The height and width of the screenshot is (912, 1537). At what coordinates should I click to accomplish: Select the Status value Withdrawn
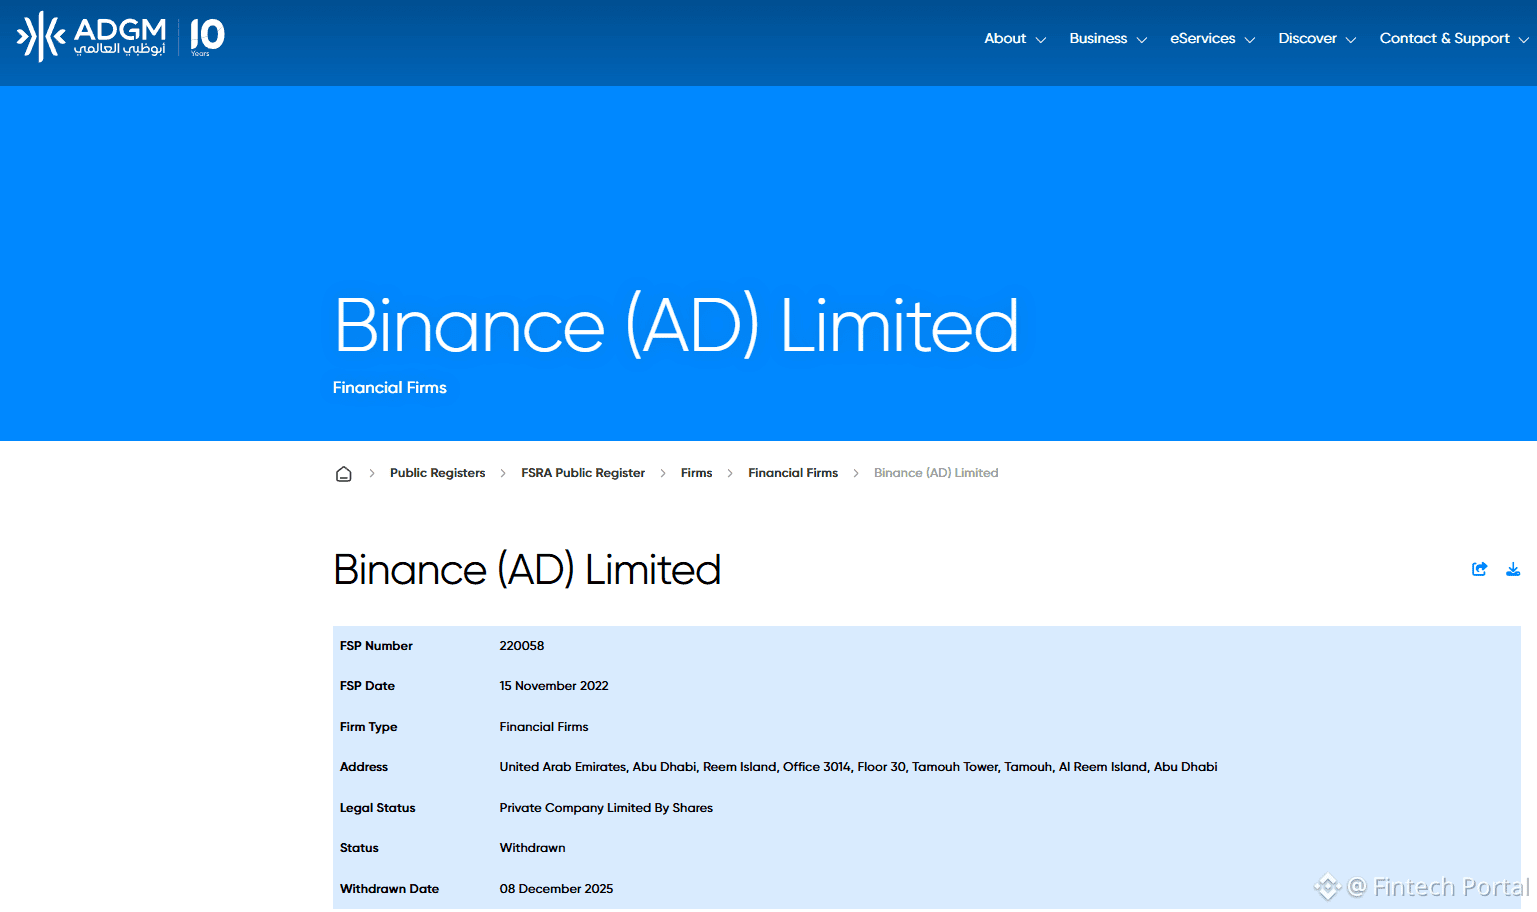(532, 848)
